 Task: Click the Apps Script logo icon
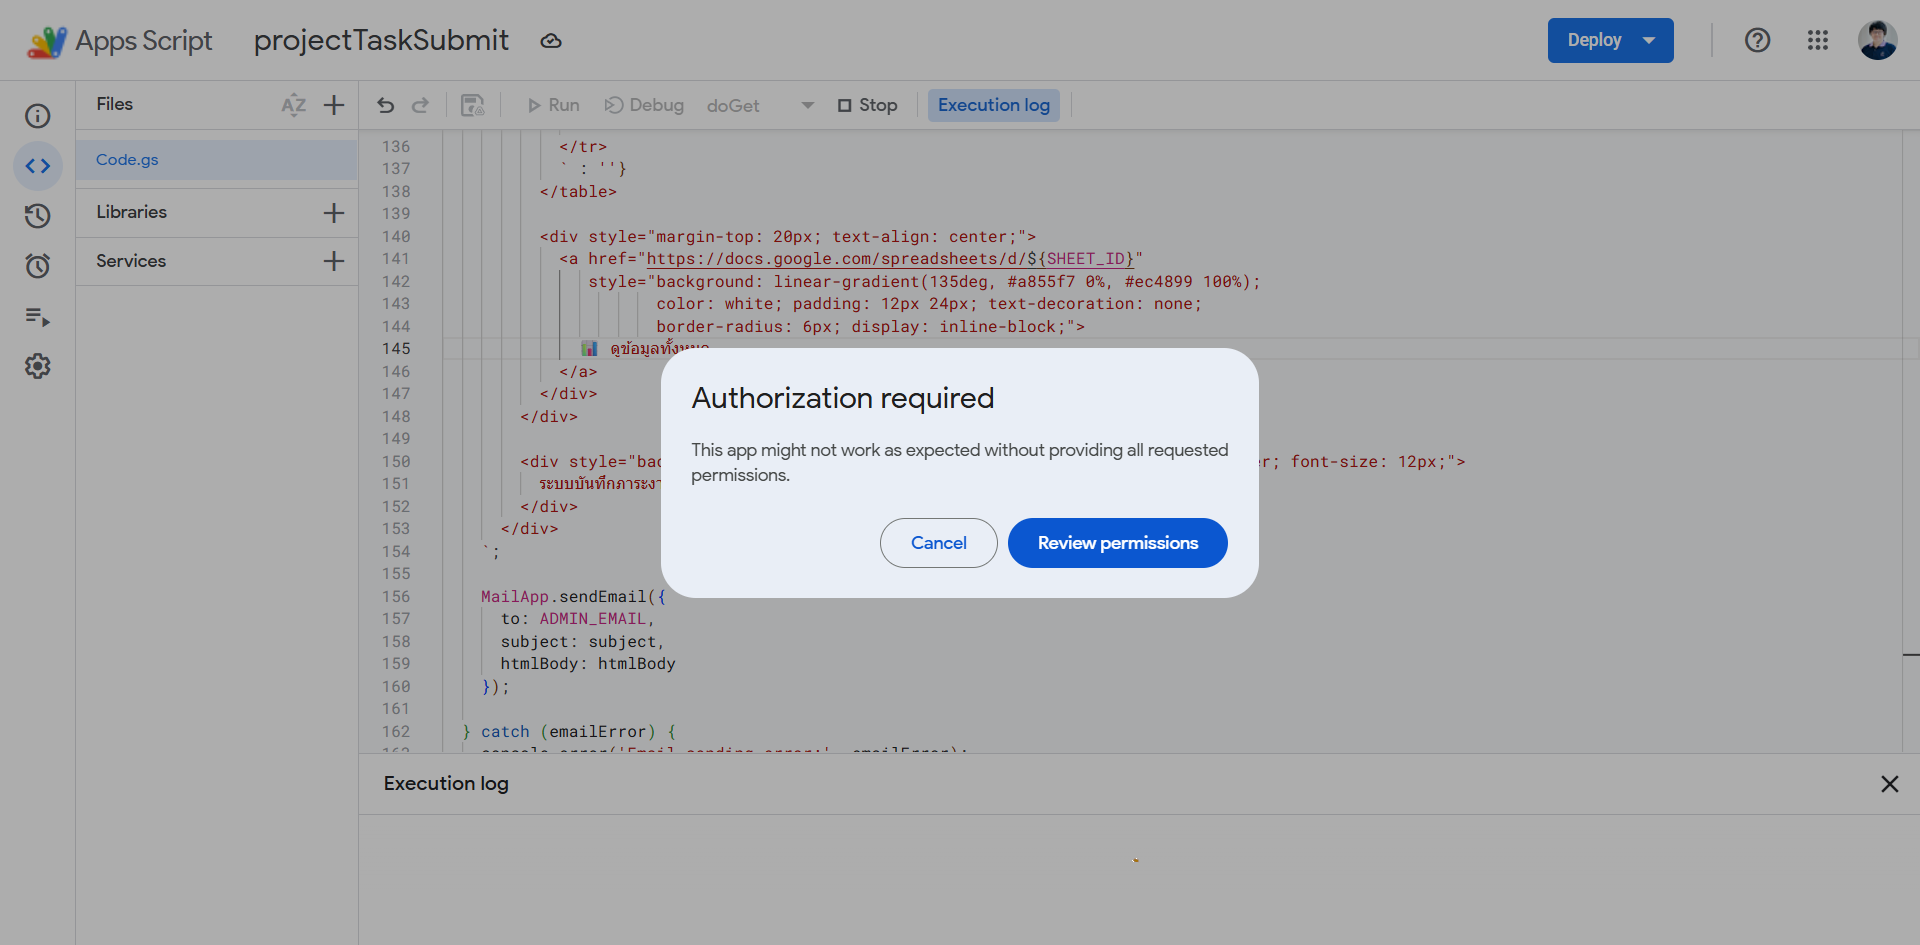coord(46,41)
